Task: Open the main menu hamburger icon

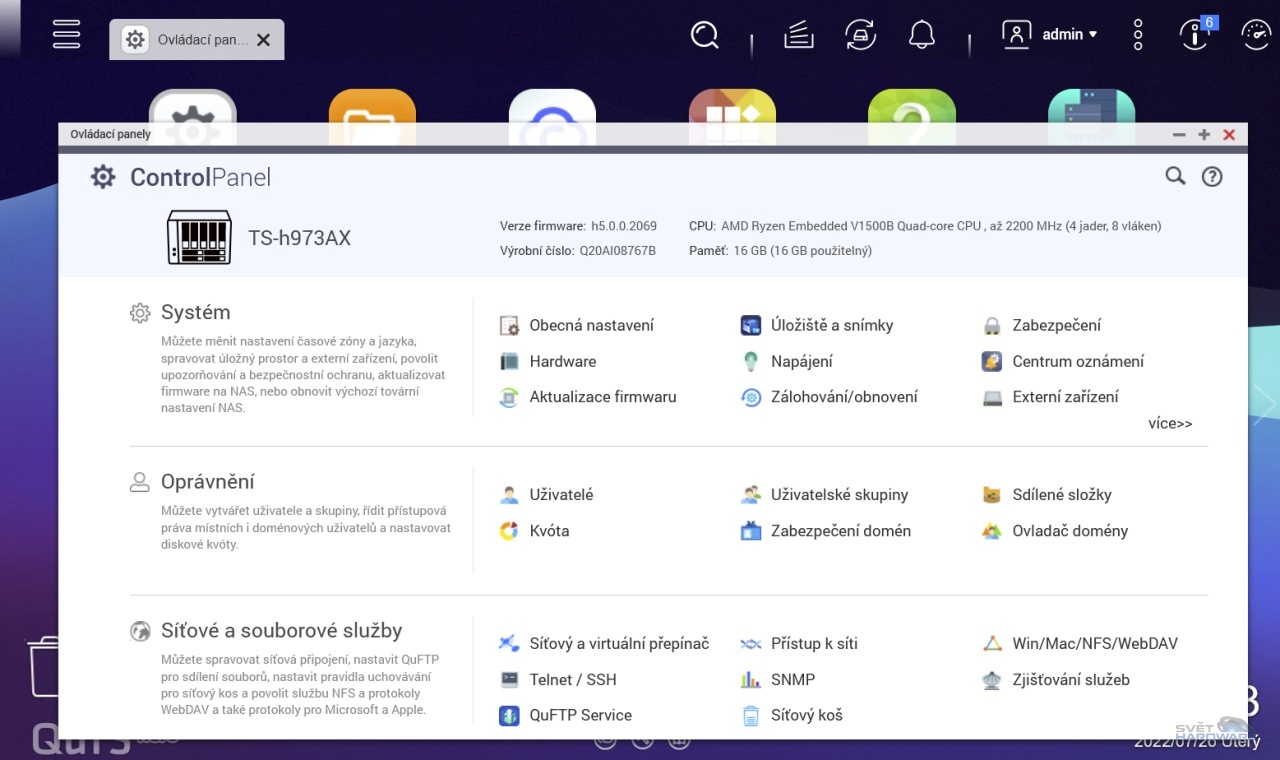Action: point(66,33)
